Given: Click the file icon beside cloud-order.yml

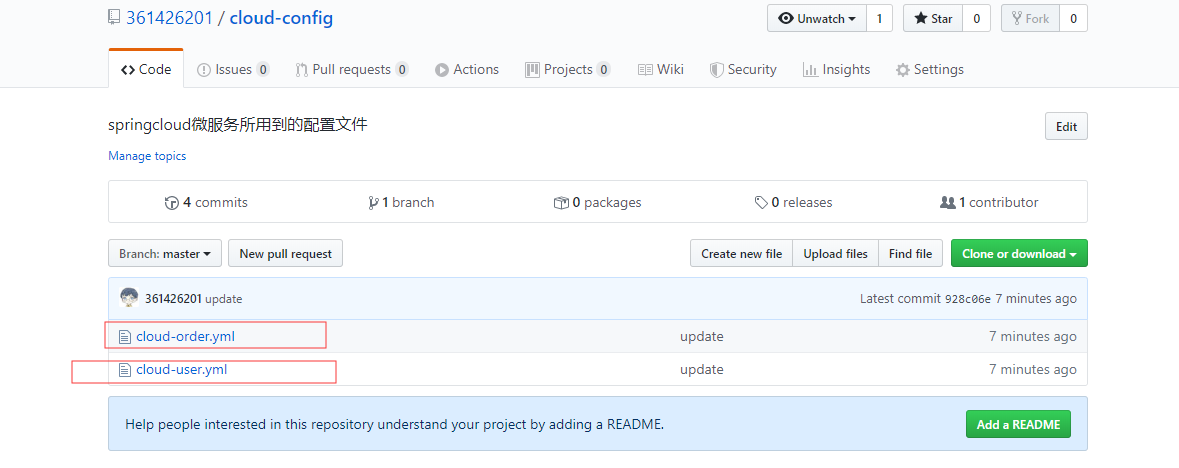Looking at the screenshot, I should pos(125,336).
